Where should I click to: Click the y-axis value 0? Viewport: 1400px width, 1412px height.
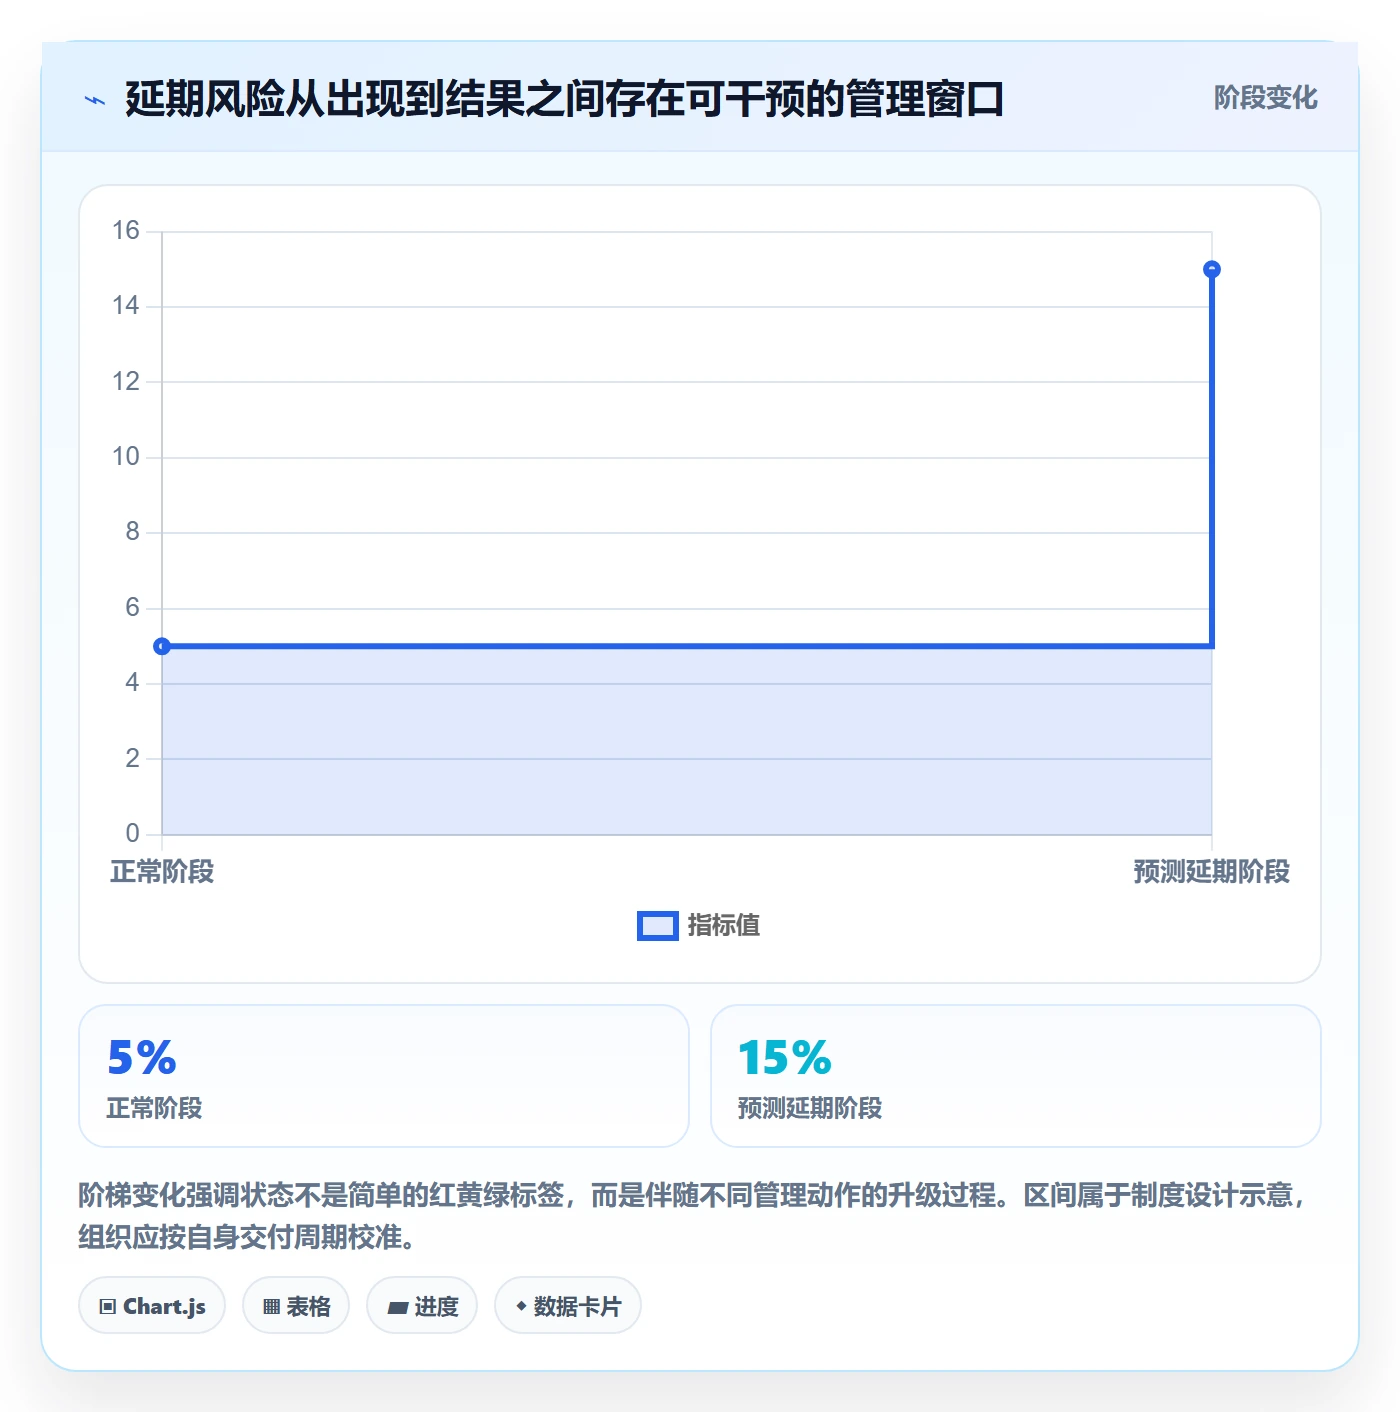coord(133,834)
